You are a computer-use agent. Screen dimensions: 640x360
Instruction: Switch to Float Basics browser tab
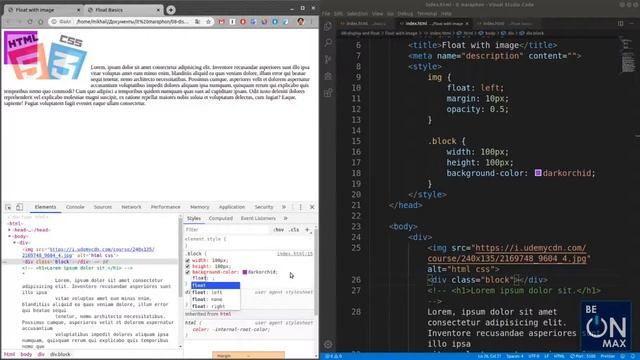[124, 10]
